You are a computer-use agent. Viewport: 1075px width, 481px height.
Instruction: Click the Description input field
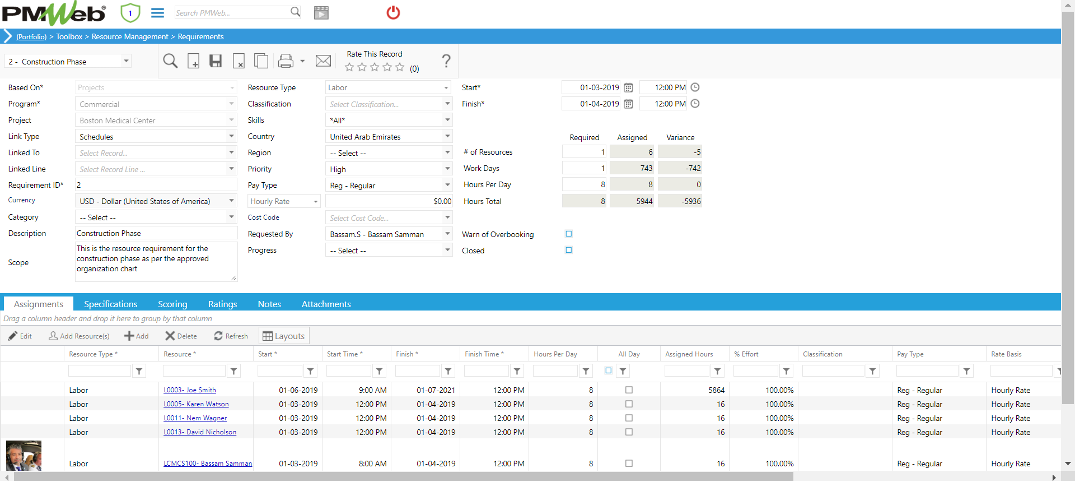click(156, 234)
